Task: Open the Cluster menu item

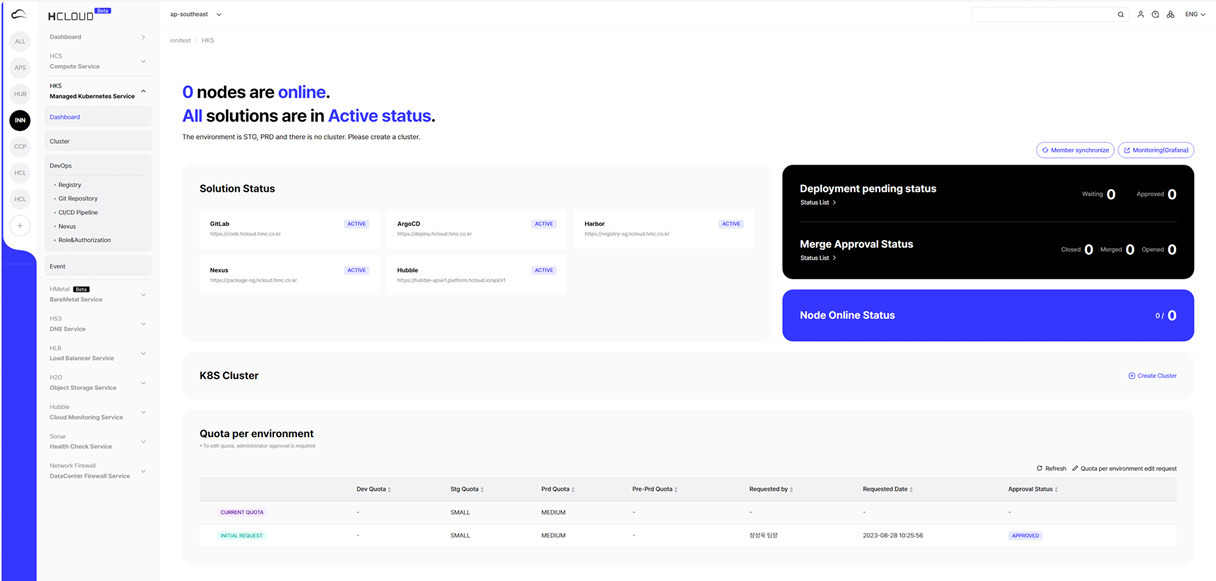Action: pos(98,141)
